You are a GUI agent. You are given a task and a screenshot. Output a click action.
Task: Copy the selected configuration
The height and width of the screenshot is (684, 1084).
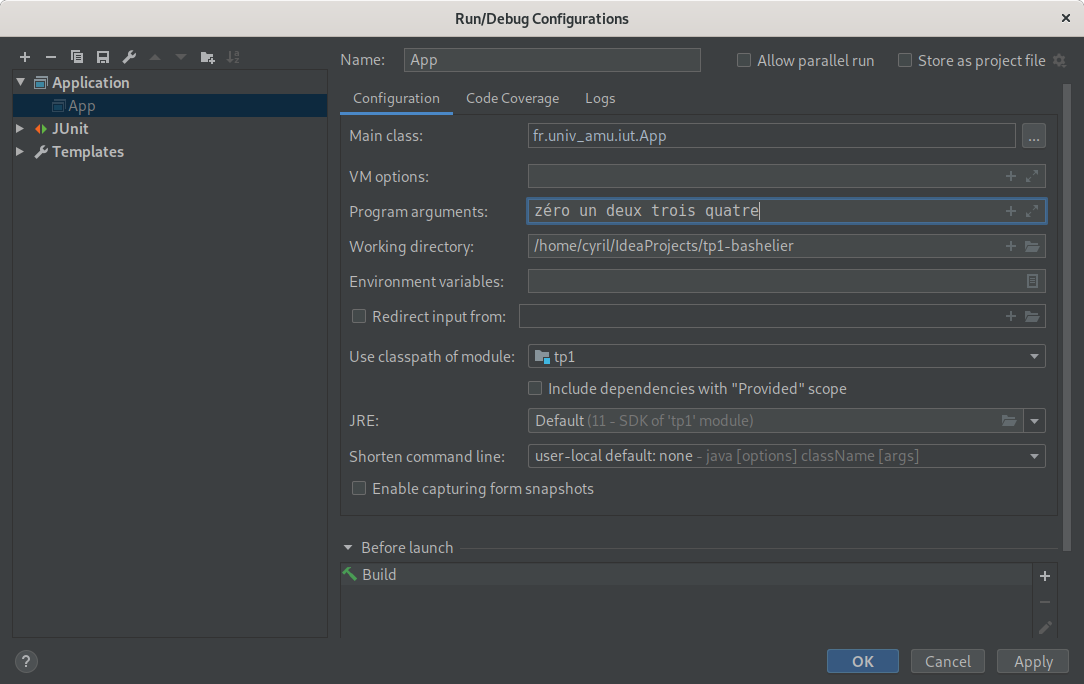[77, 57]
